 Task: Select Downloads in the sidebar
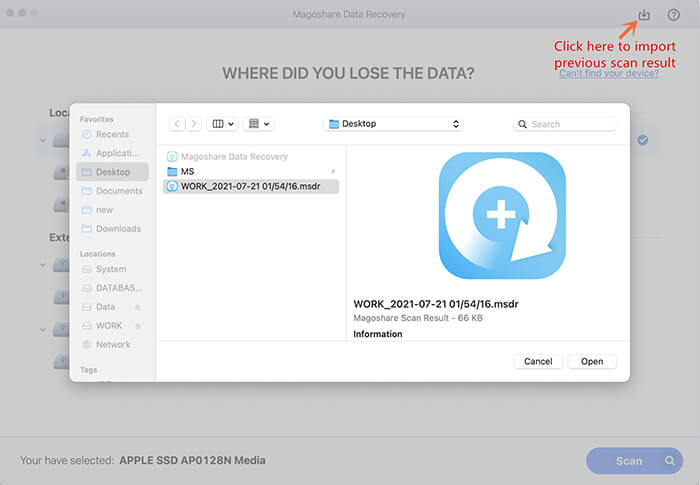112,229
